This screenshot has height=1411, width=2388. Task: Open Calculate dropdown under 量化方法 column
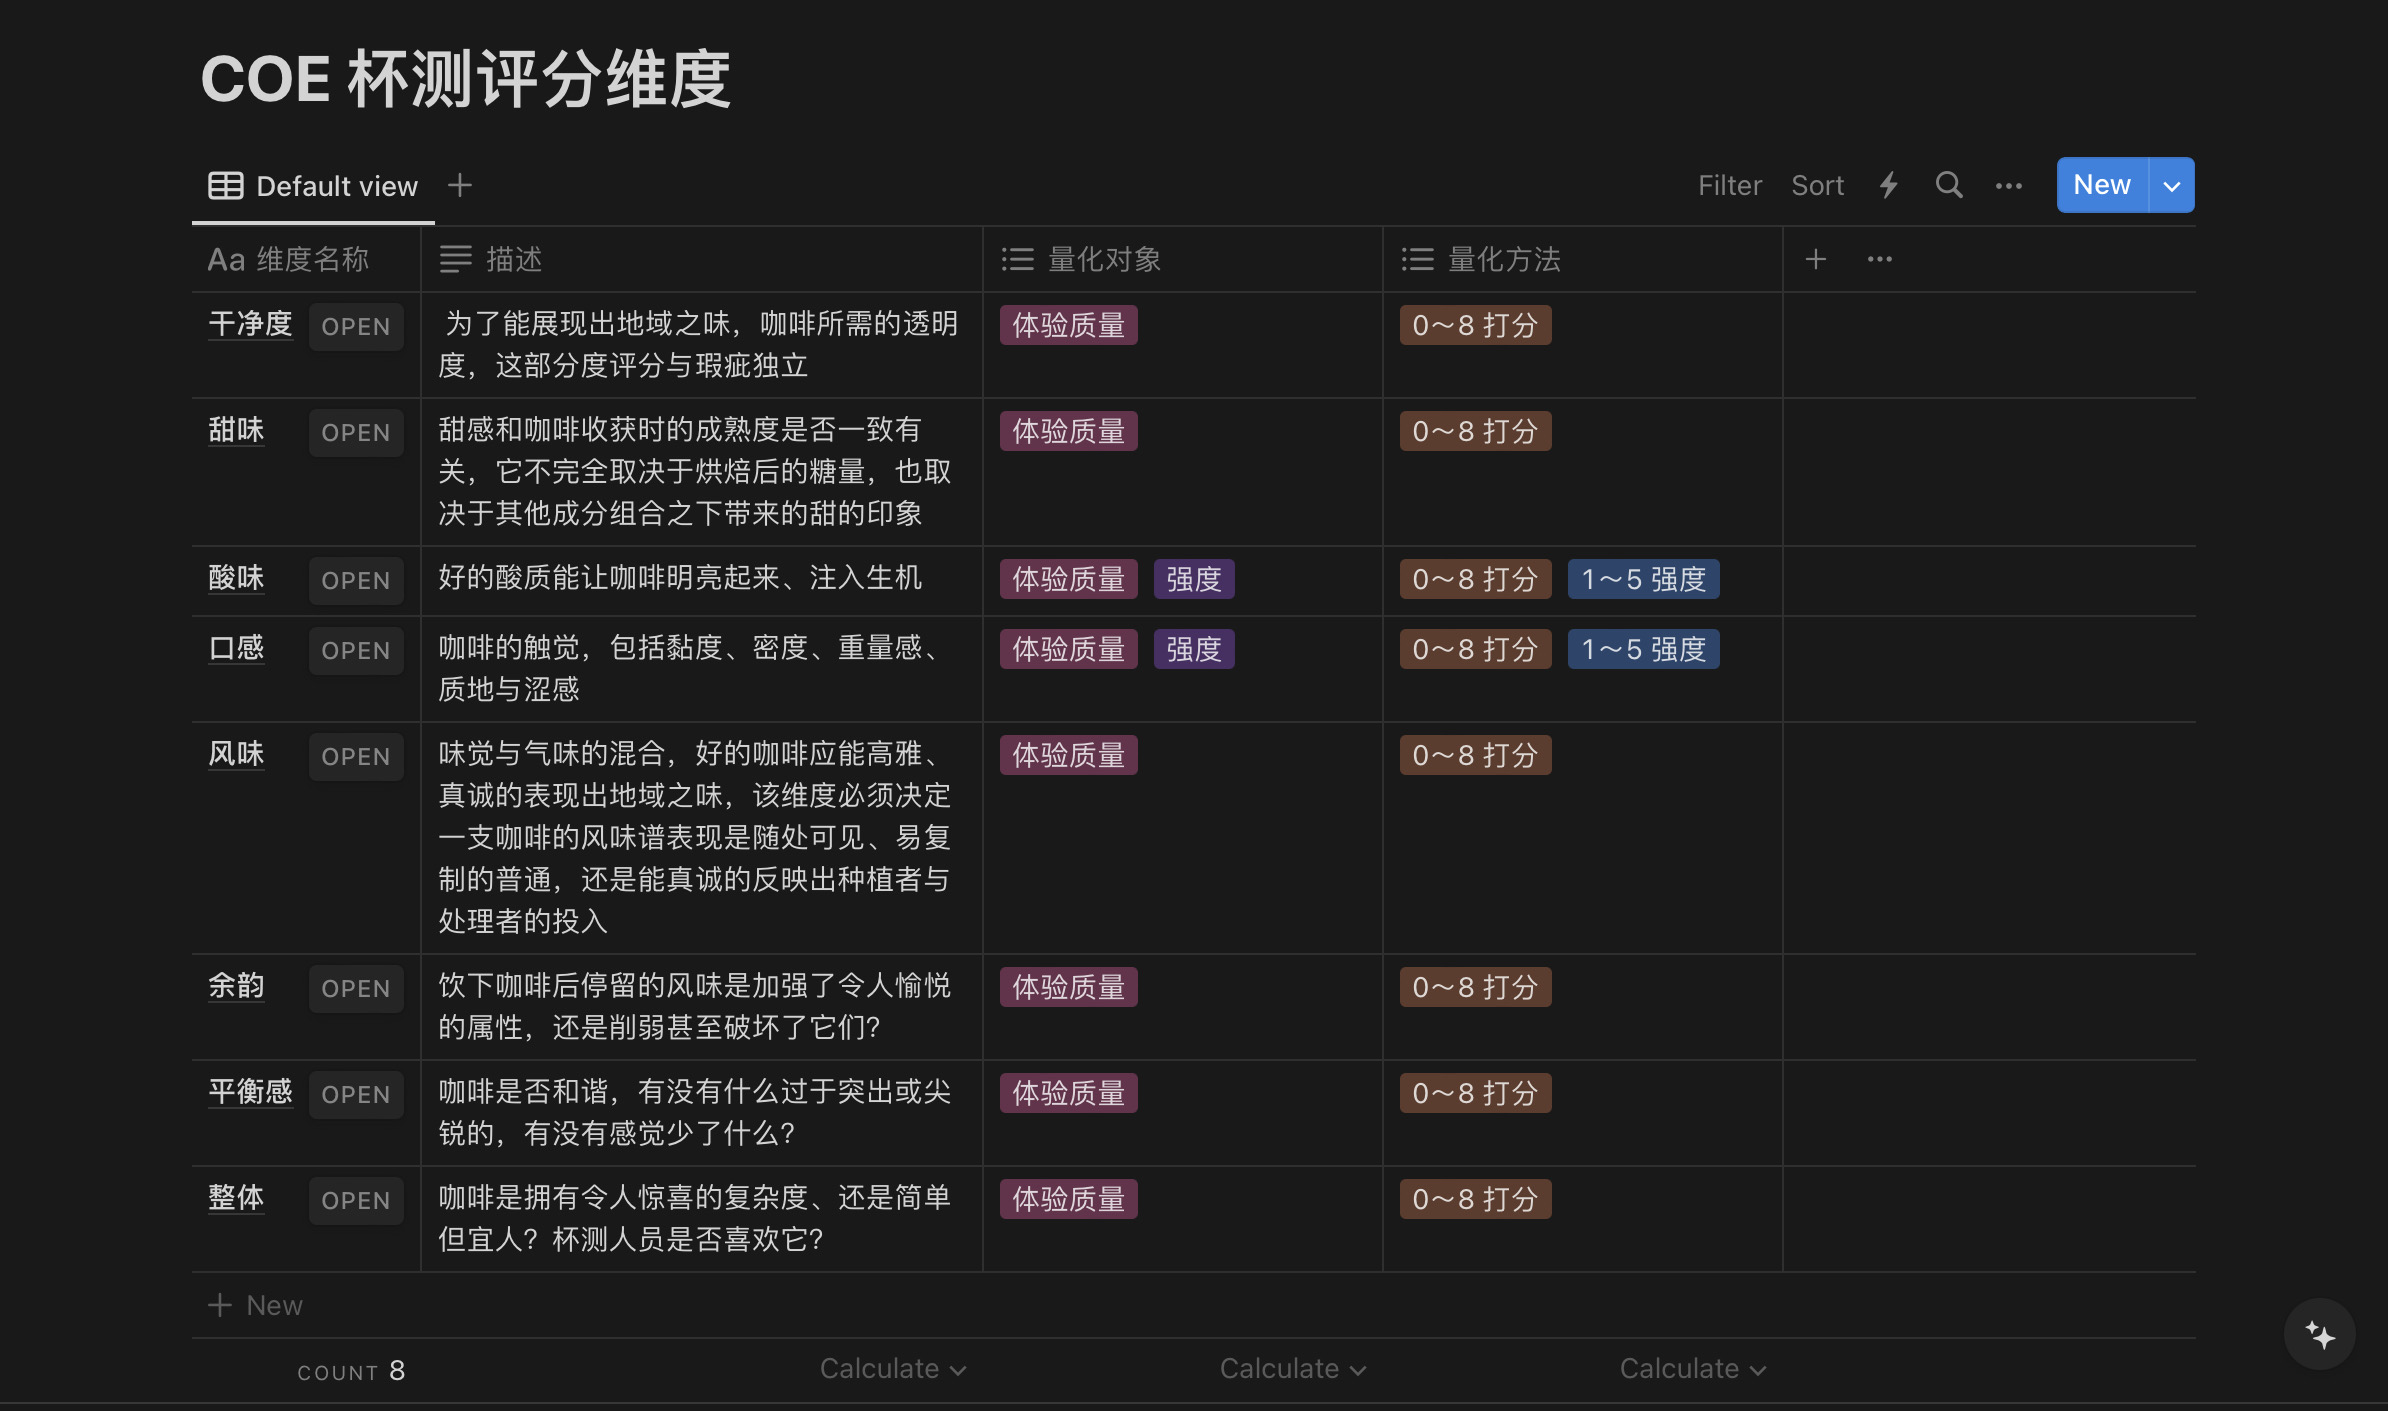pos(1692,1368)
